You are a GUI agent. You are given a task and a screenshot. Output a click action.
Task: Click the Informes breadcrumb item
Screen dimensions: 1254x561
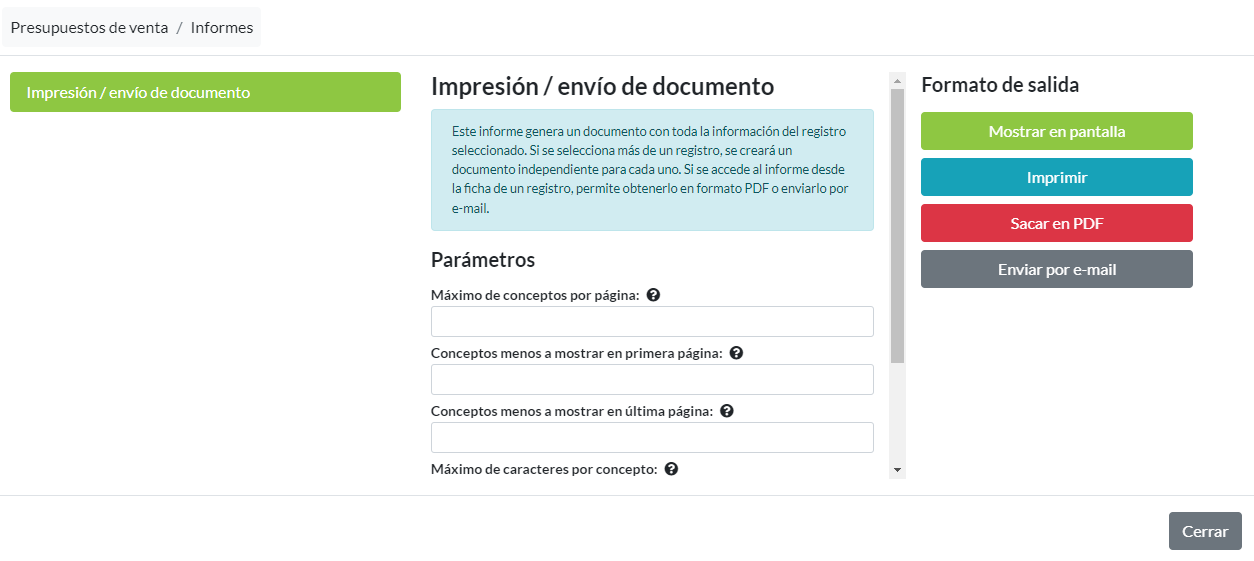tap(222, 28)
